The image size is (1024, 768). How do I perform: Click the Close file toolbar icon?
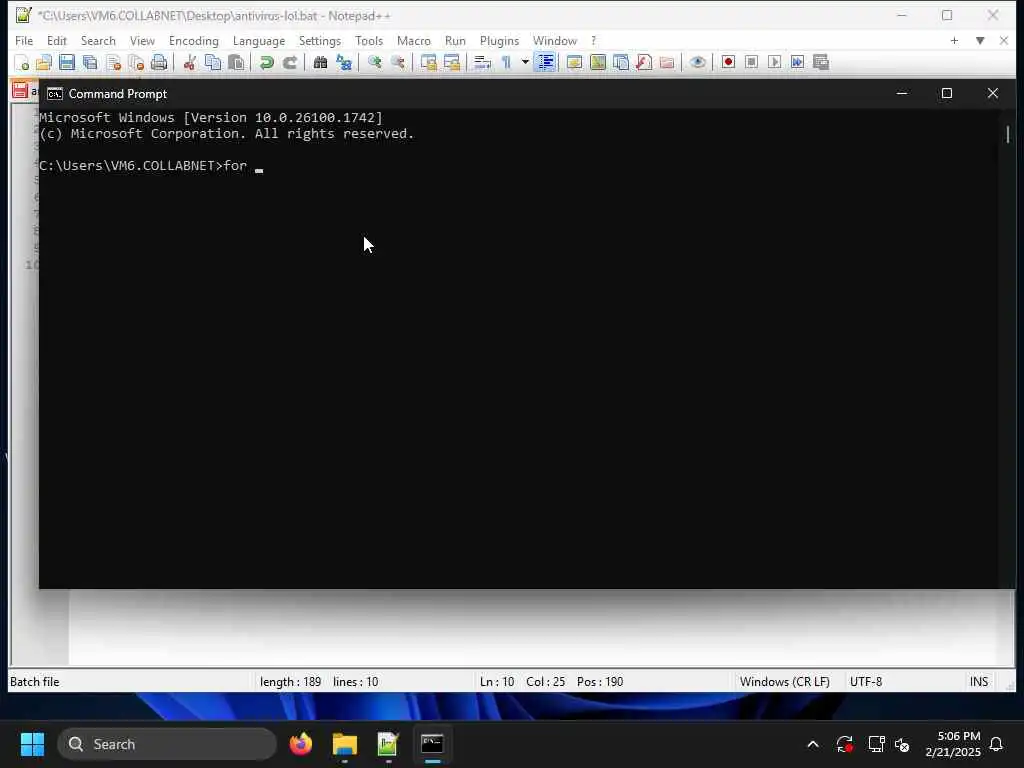click(x=114, y=63)
